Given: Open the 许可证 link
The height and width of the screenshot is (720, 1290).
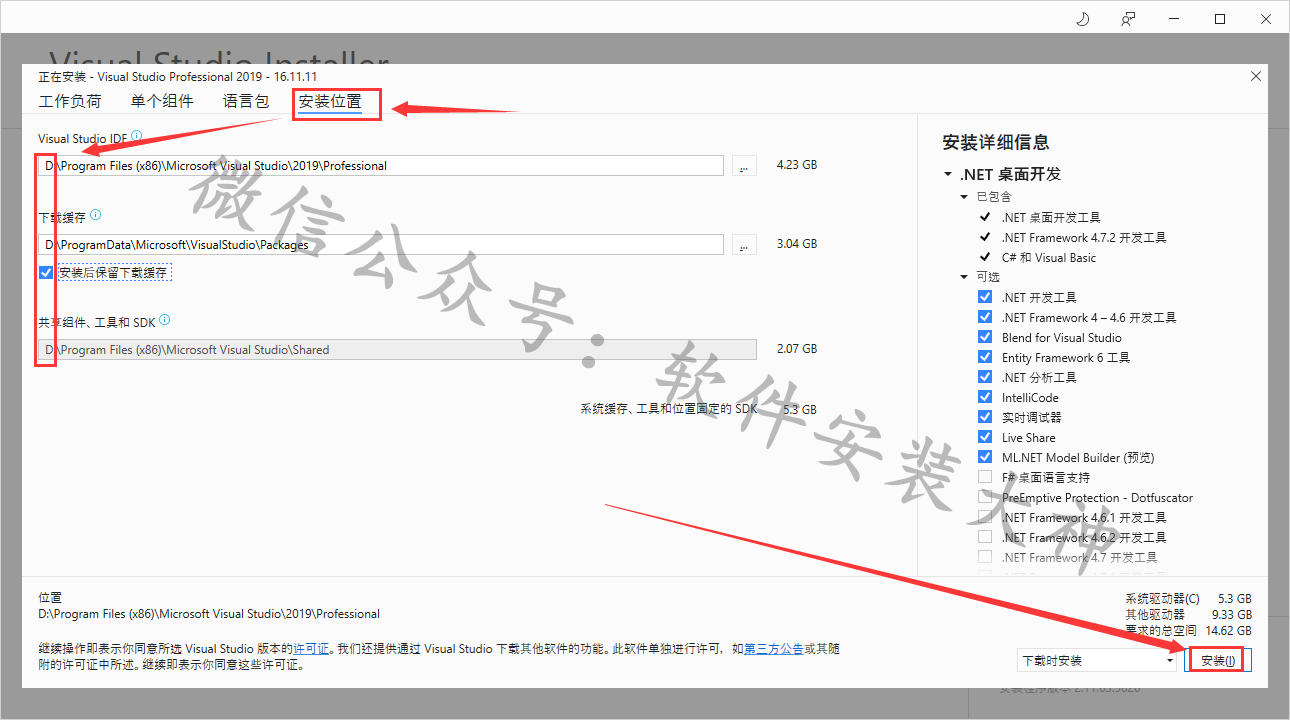Looking at the screenshot, I should [x=310, y=649].
